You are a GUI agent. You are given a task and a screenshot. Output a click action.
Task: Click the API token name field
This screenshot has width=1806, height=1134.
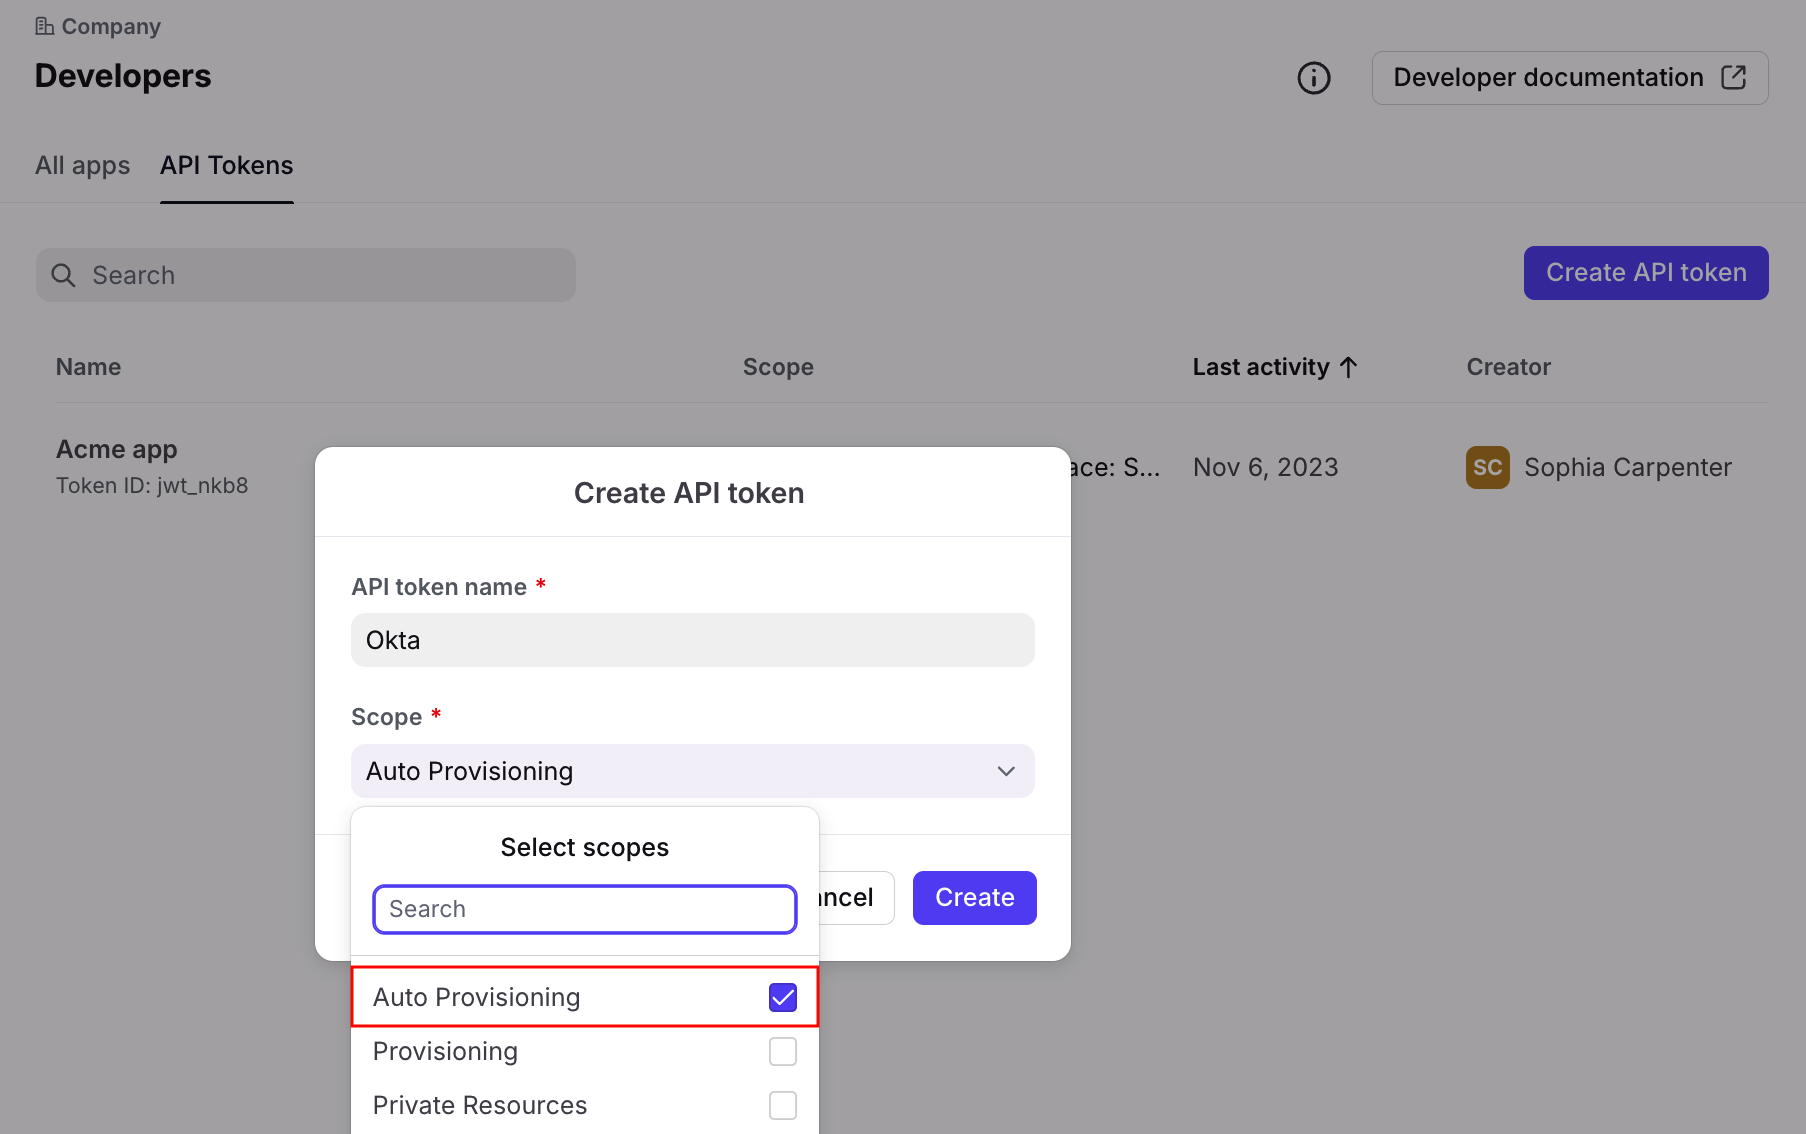click(x=692, y=640)
